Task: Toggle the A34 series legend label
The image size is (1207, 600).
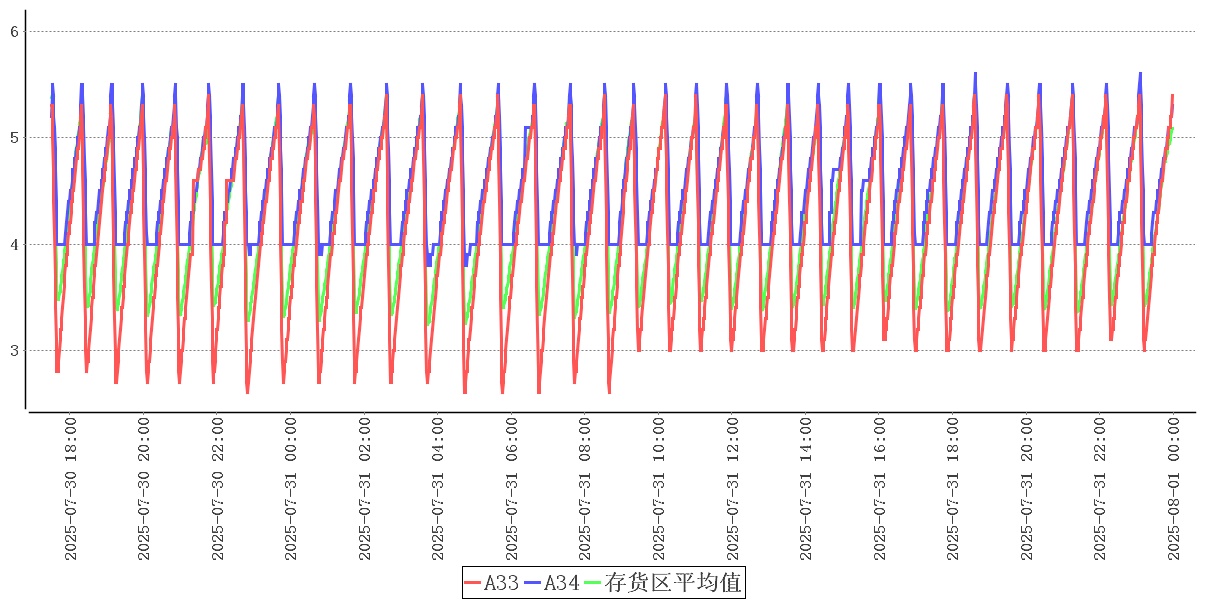Action: tap(561, 582)
